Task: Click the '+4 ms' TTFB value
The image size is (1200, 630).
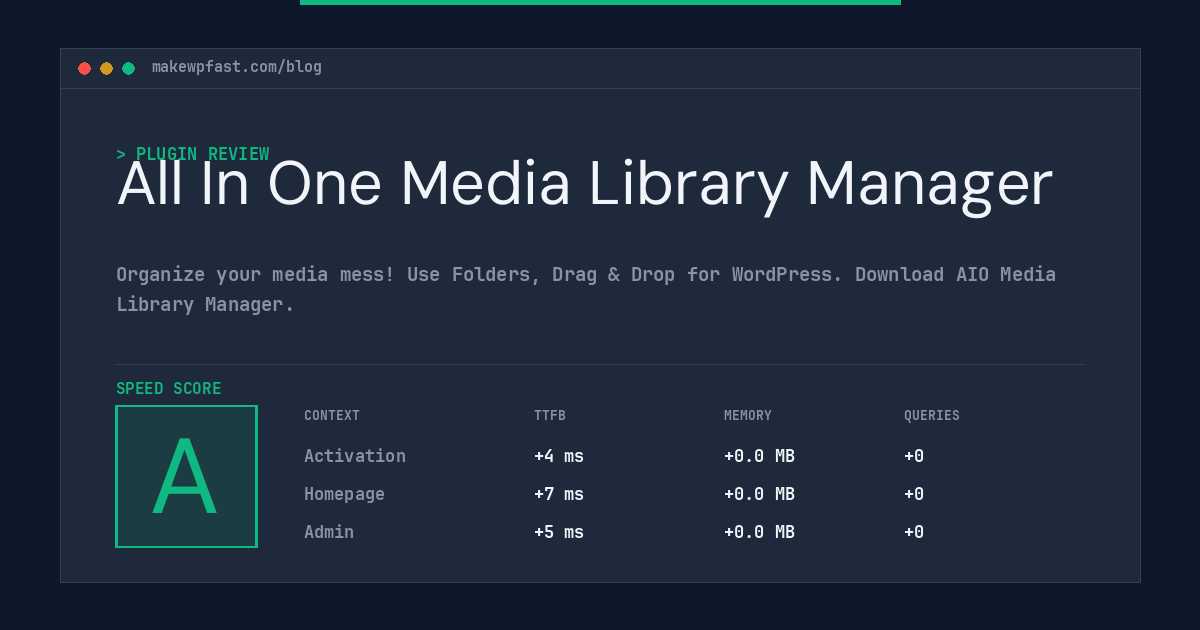Action: click(559, 456)
